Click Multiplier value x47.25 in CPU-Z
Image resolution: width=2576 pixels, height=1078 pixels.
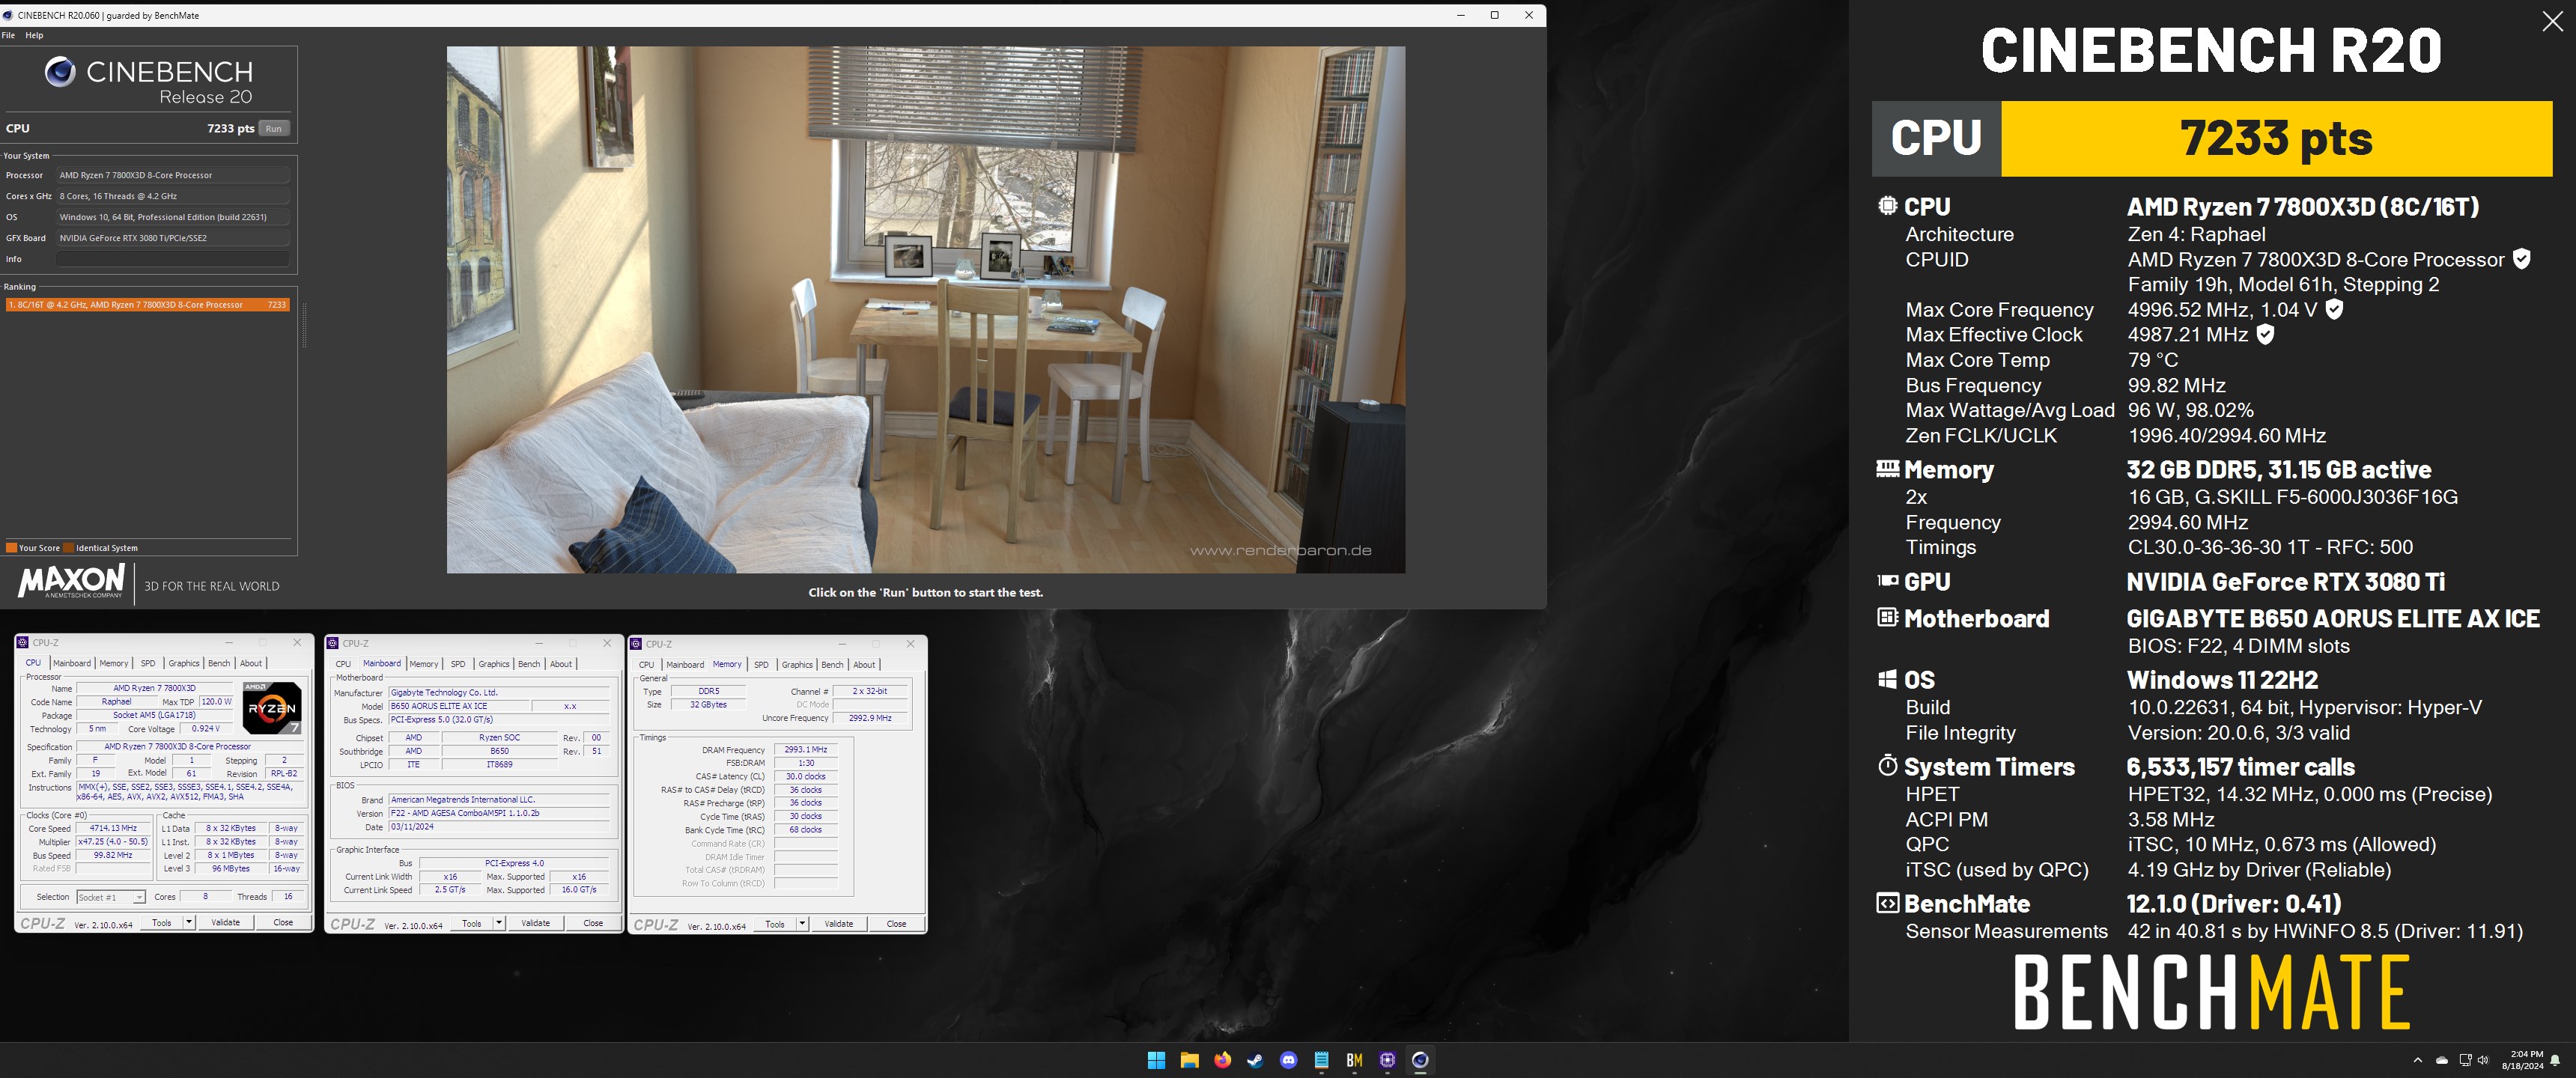click(113, 842)
